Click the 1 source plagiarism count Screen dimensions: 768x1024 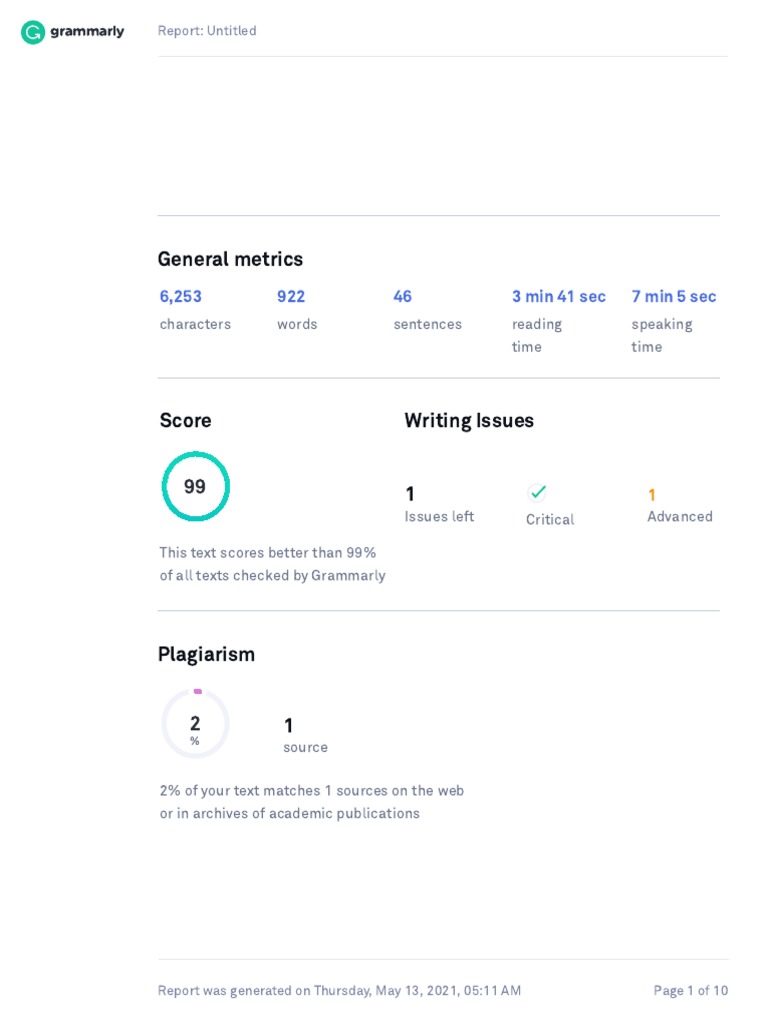[x=289, y=726]
